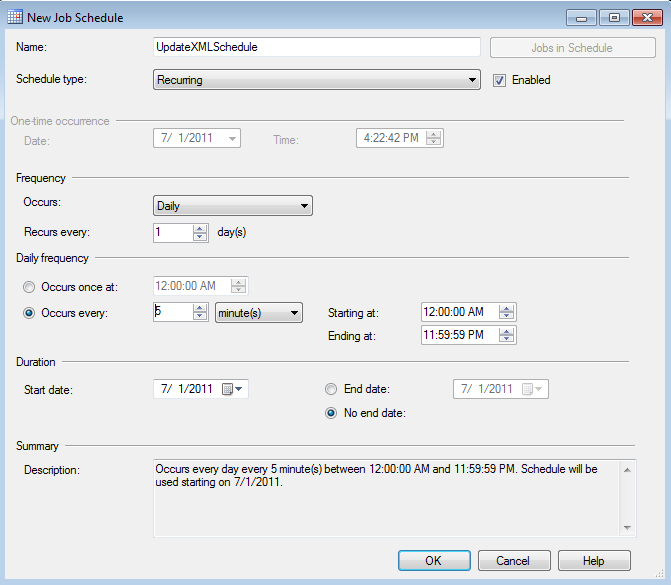Decrease the Occurs every interval value
This screenshot has width=671, height=585.
[x=200, y=317]
